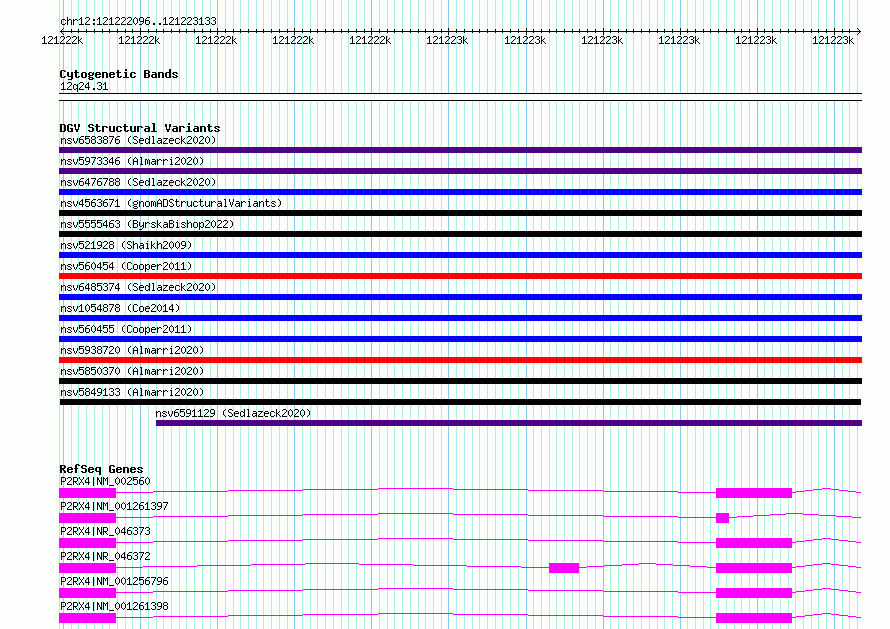Open variant nsv5850370 (Almarri2020) label

click(x=132, y=371)
